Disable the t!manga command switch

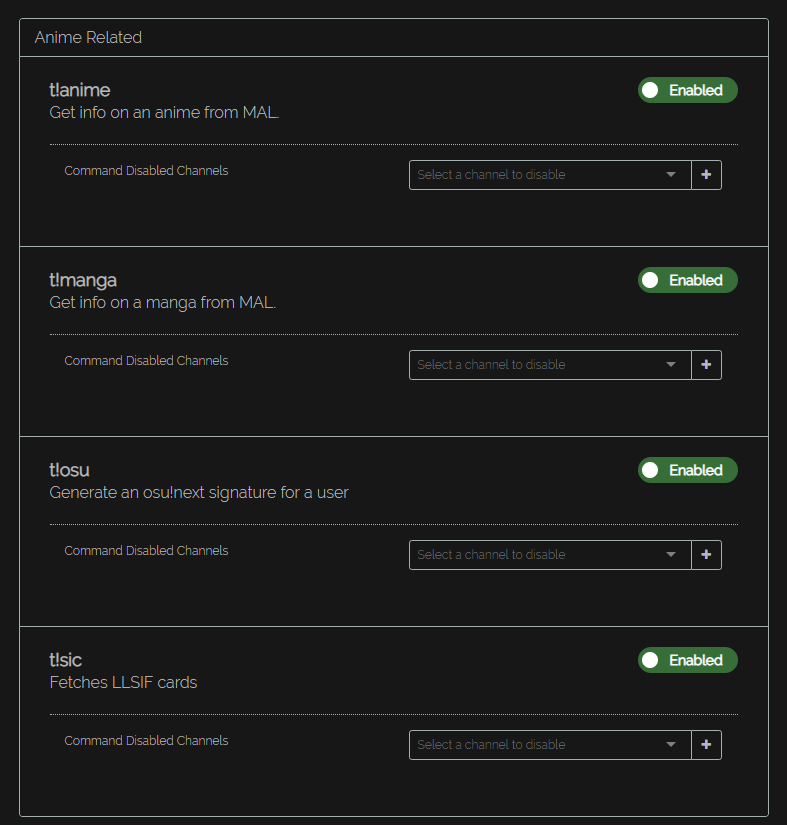[687, 280]
